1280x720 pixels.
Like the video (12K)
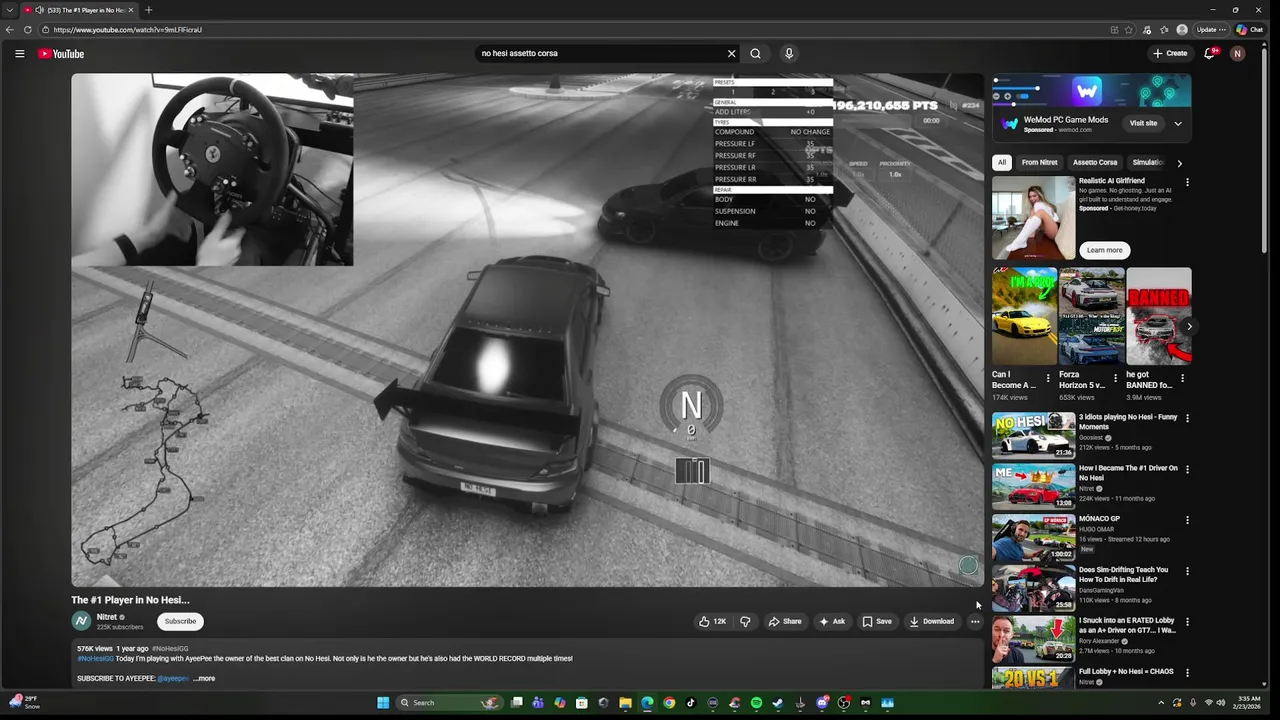point(712,621)
